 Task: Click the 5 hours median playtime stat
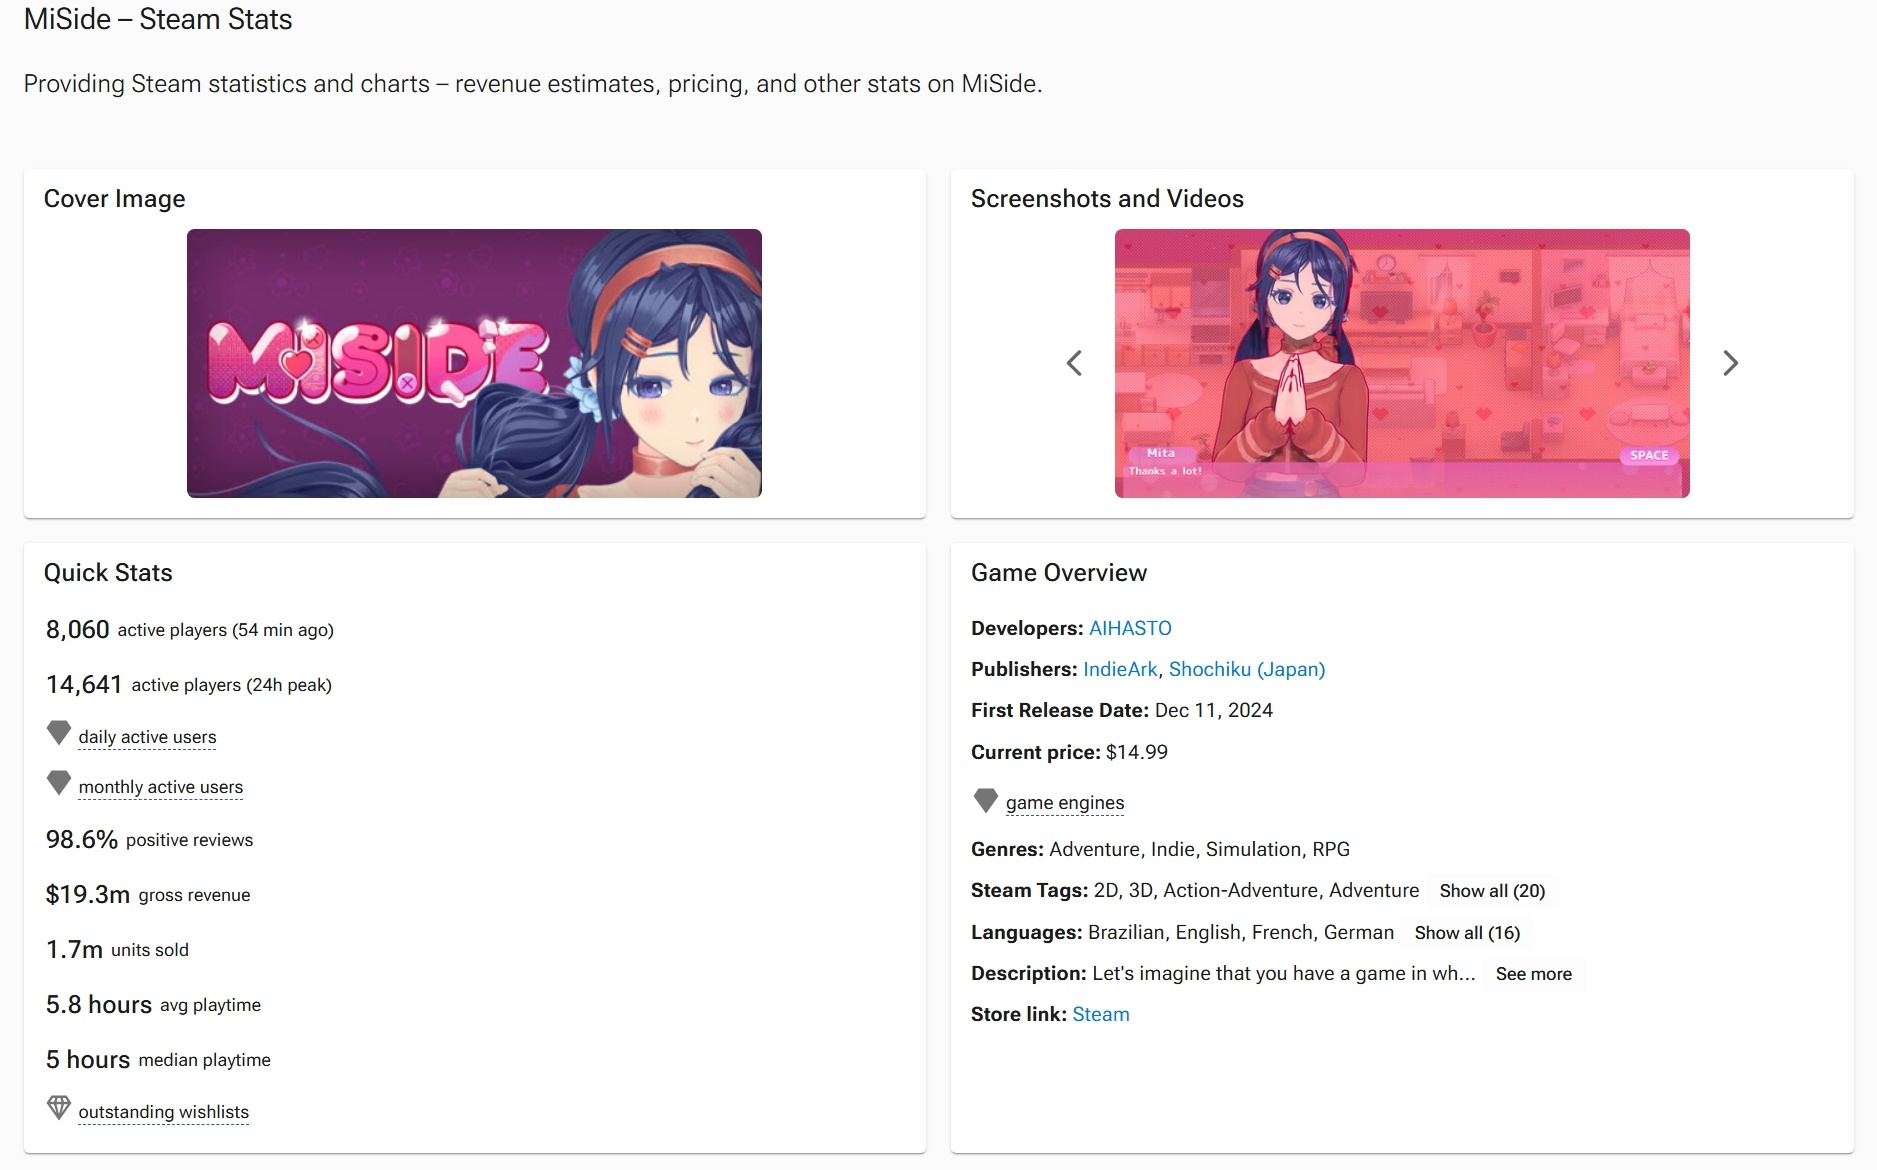point(158,1059)
